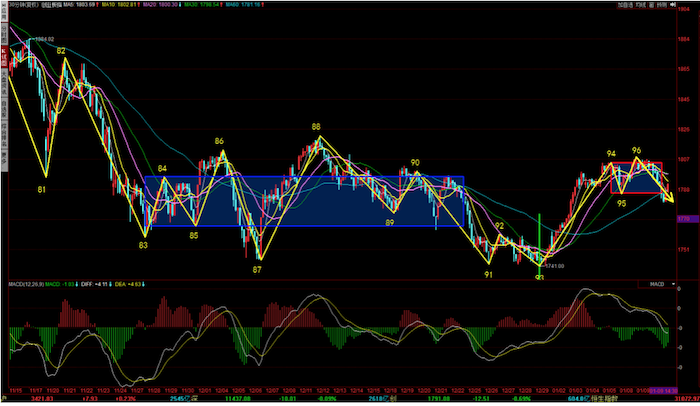Select the wave peak label 88
Screen dimensions: 700x406
[316, 127]
